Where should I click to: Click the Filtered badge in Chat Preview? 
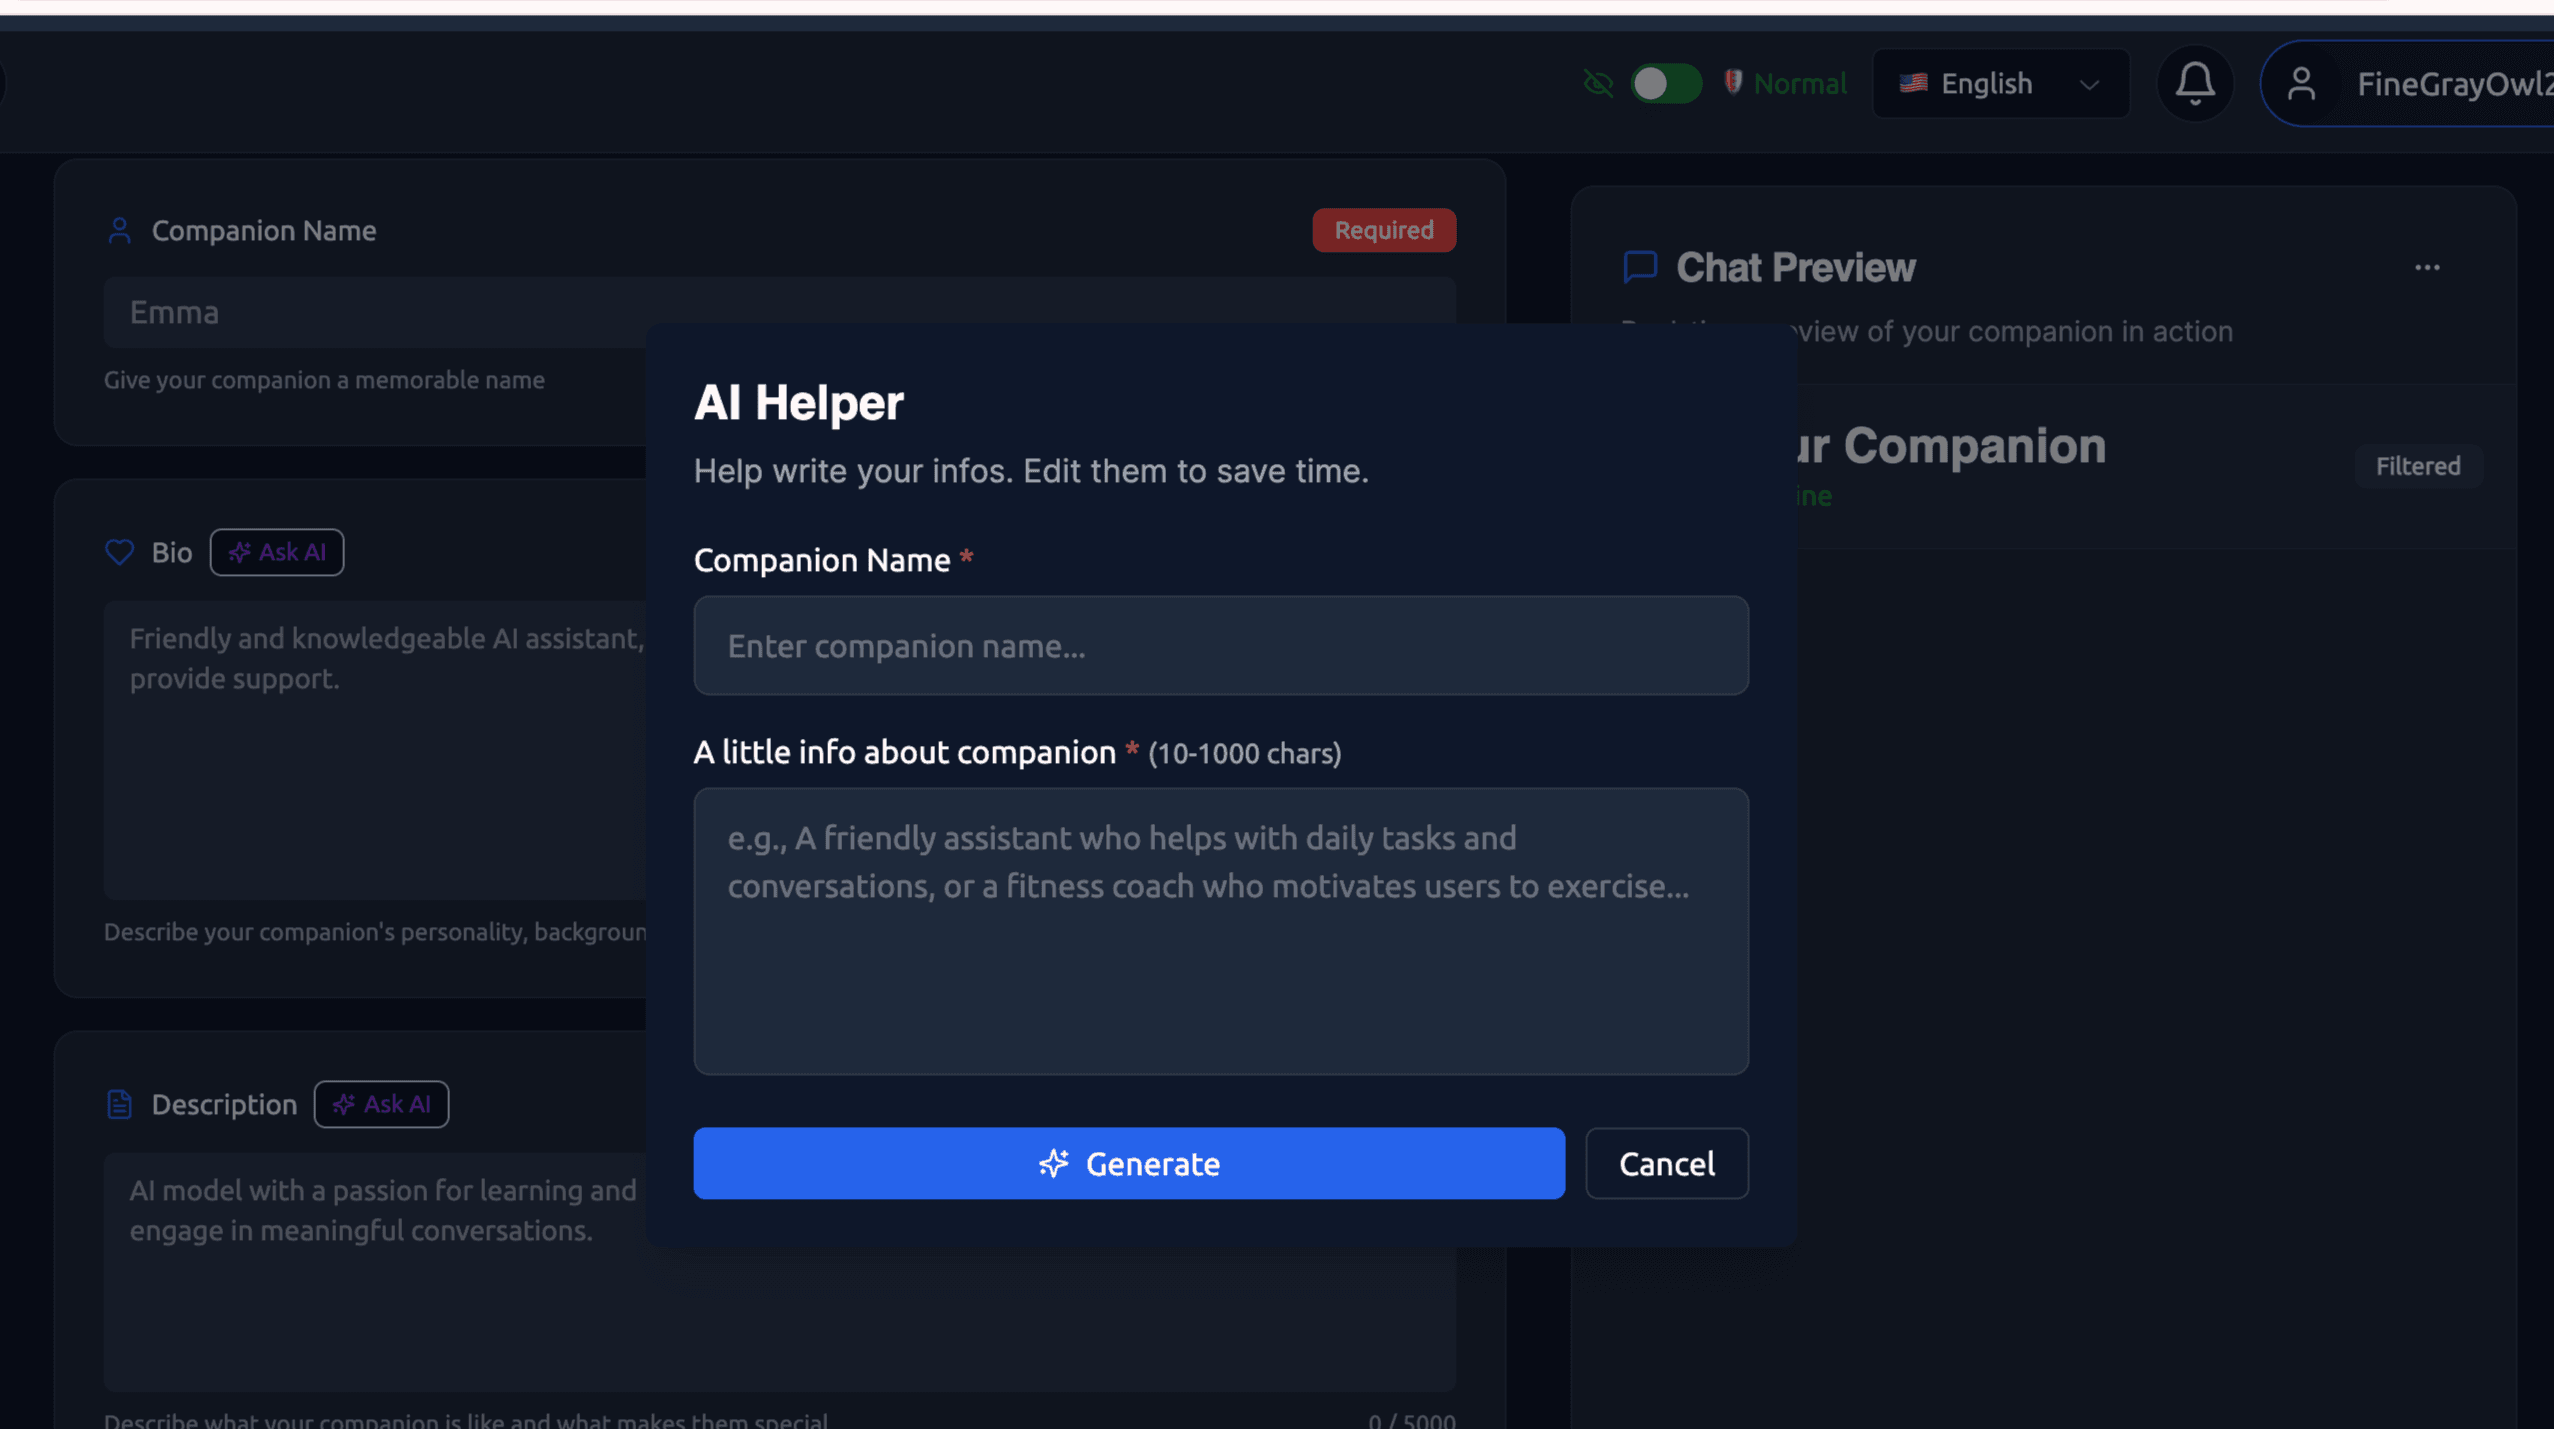[2417, 467]
